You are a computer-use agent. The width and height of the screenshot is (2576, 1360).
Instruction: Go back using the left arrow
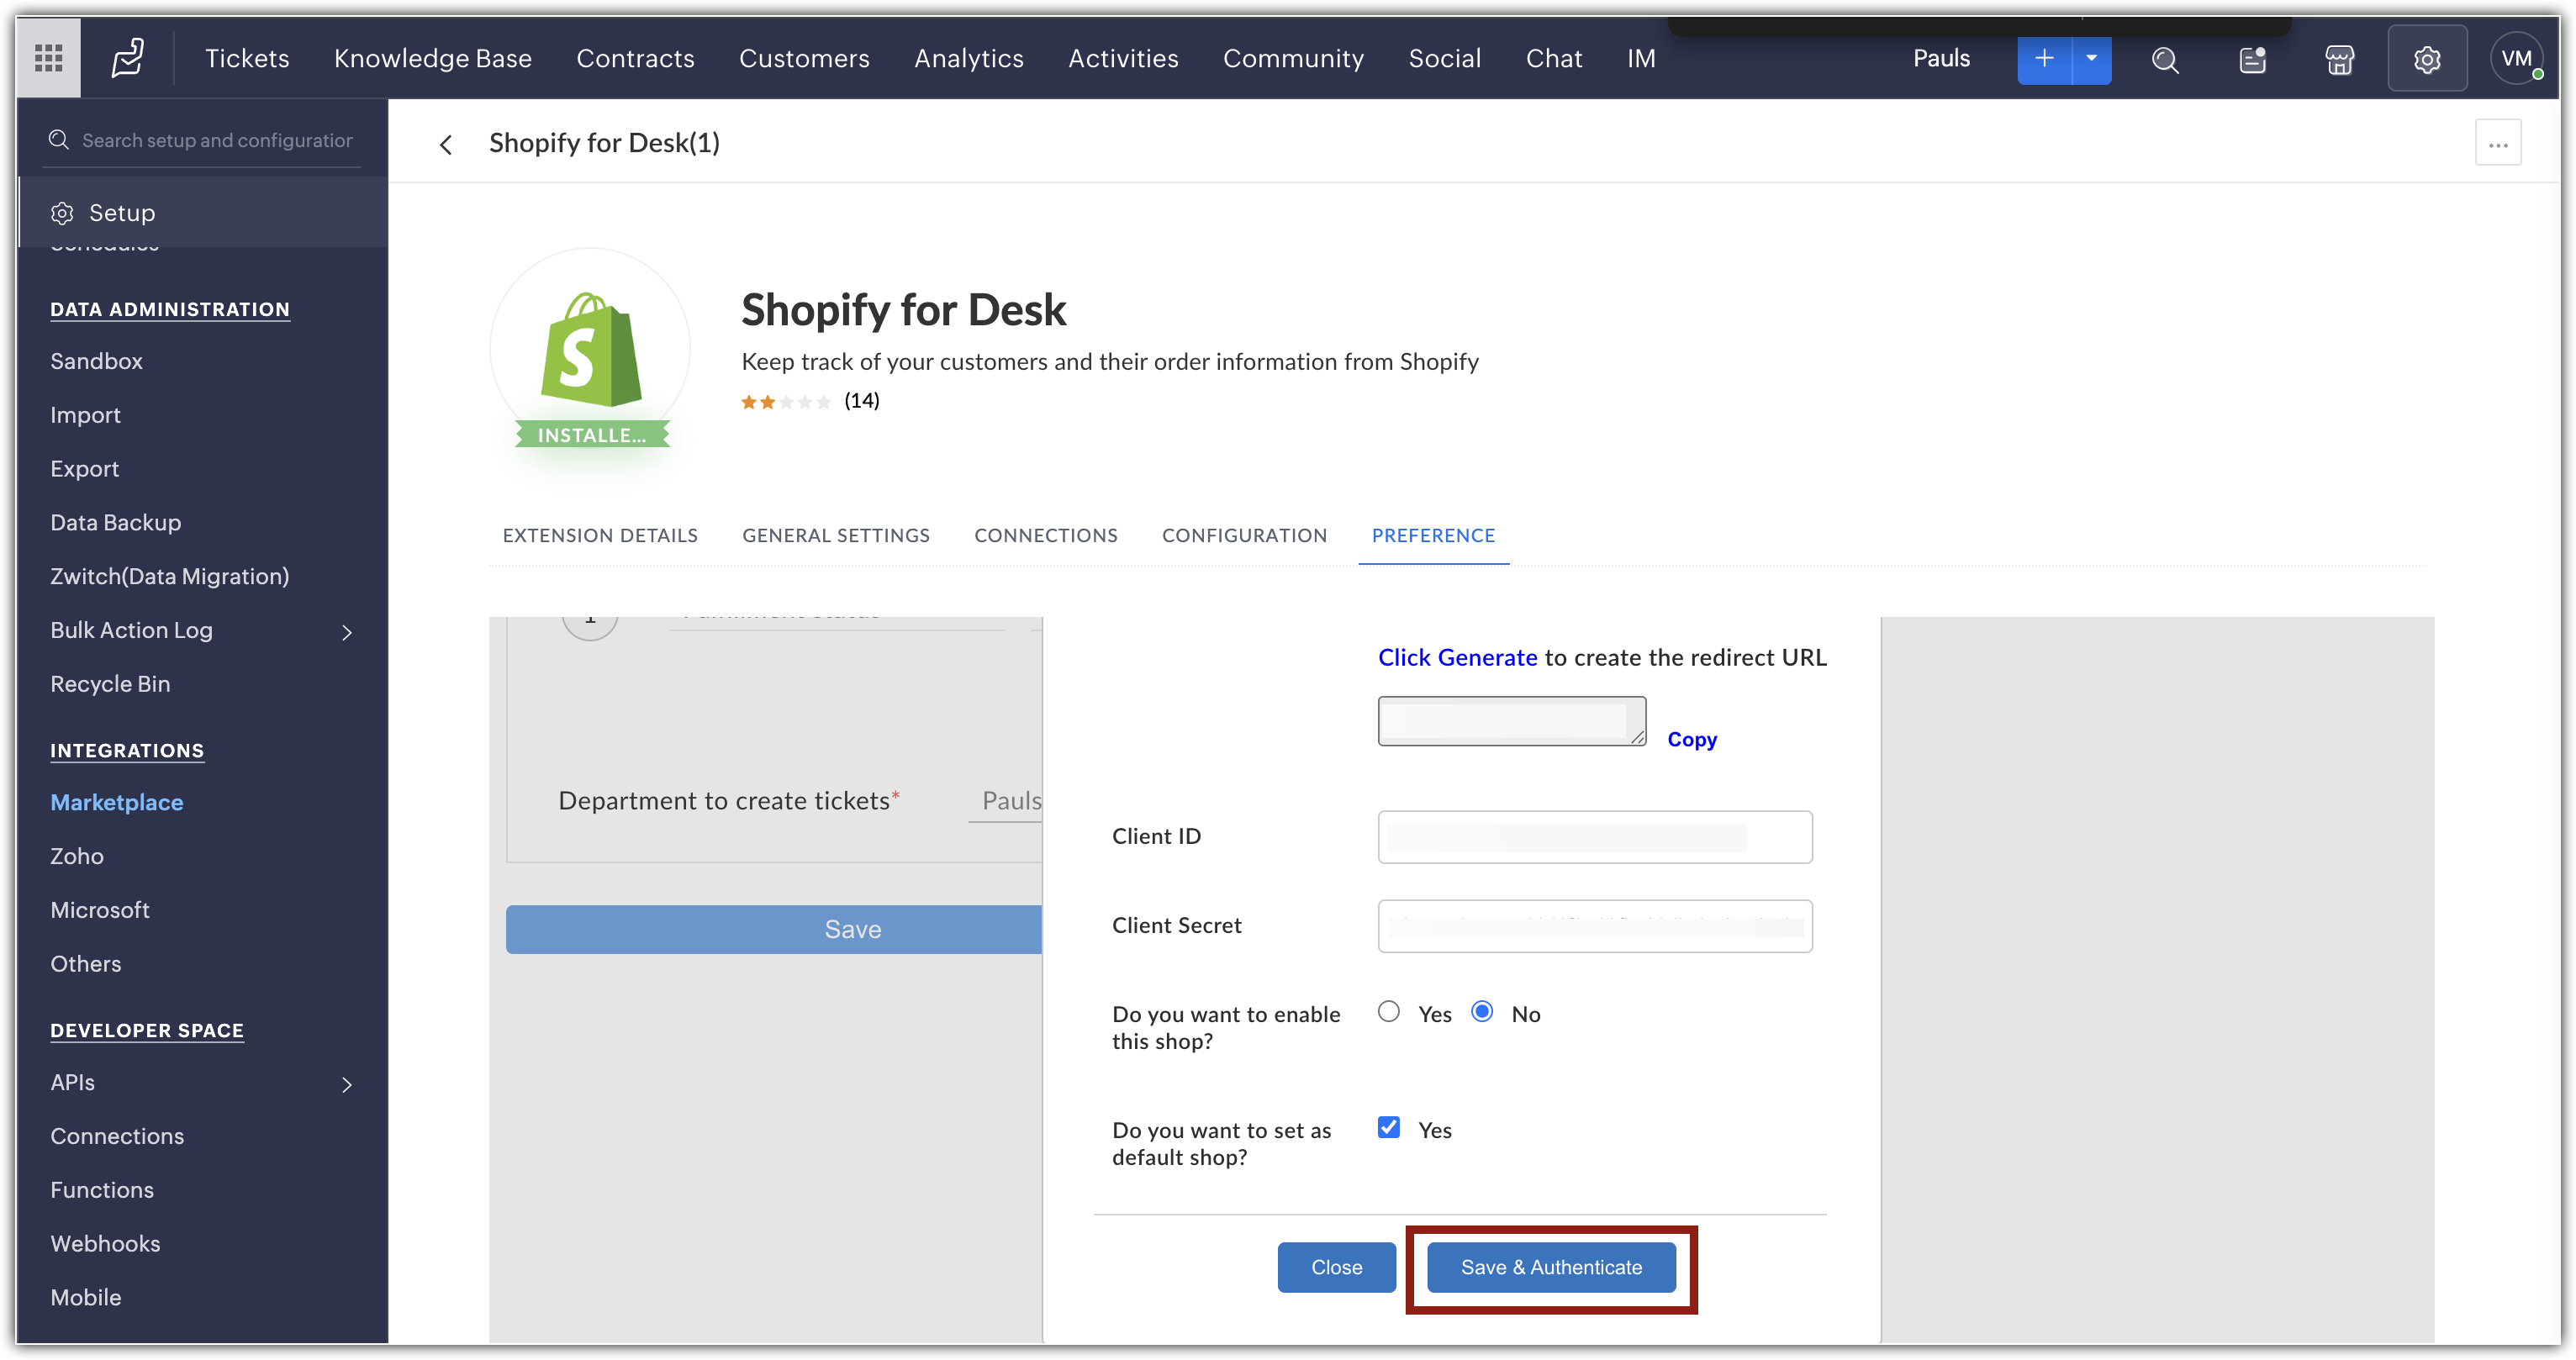[446, 145]
